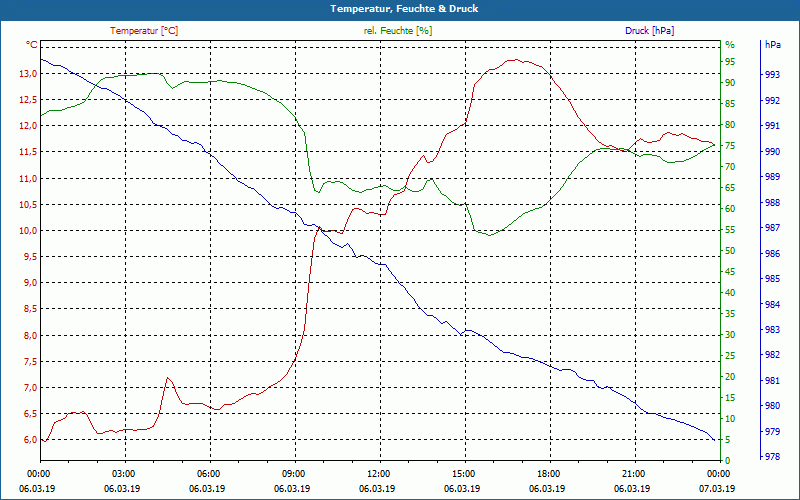Screen dimensions: 800x500
Task: Click the "11,5" tick on the temperature axis
Action: tap(28, 152)
